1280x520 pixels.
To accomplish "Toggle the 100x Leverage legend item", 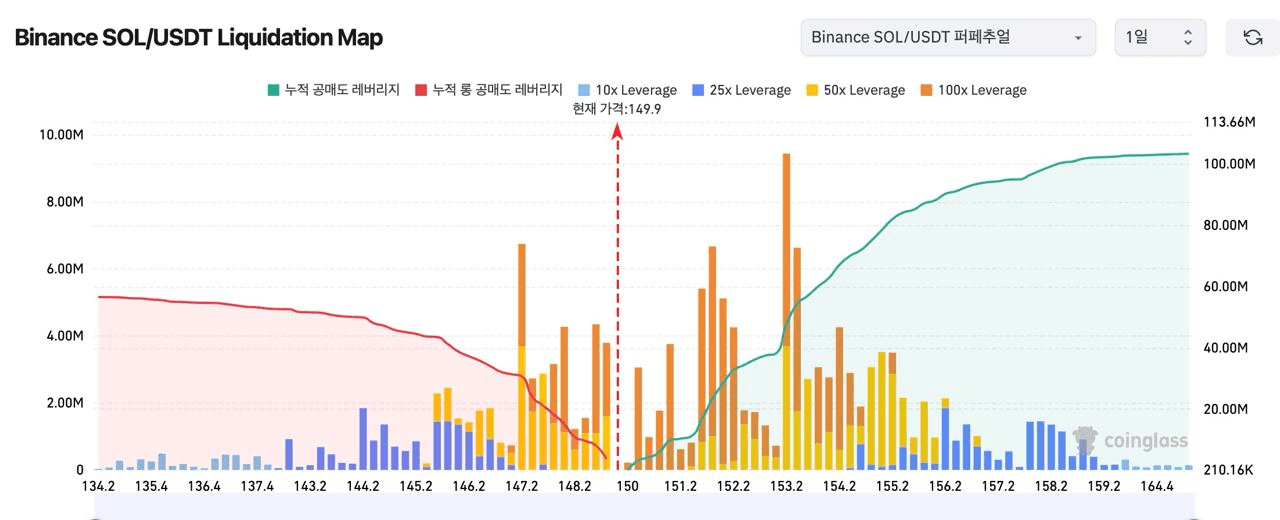I will point(972,90).
